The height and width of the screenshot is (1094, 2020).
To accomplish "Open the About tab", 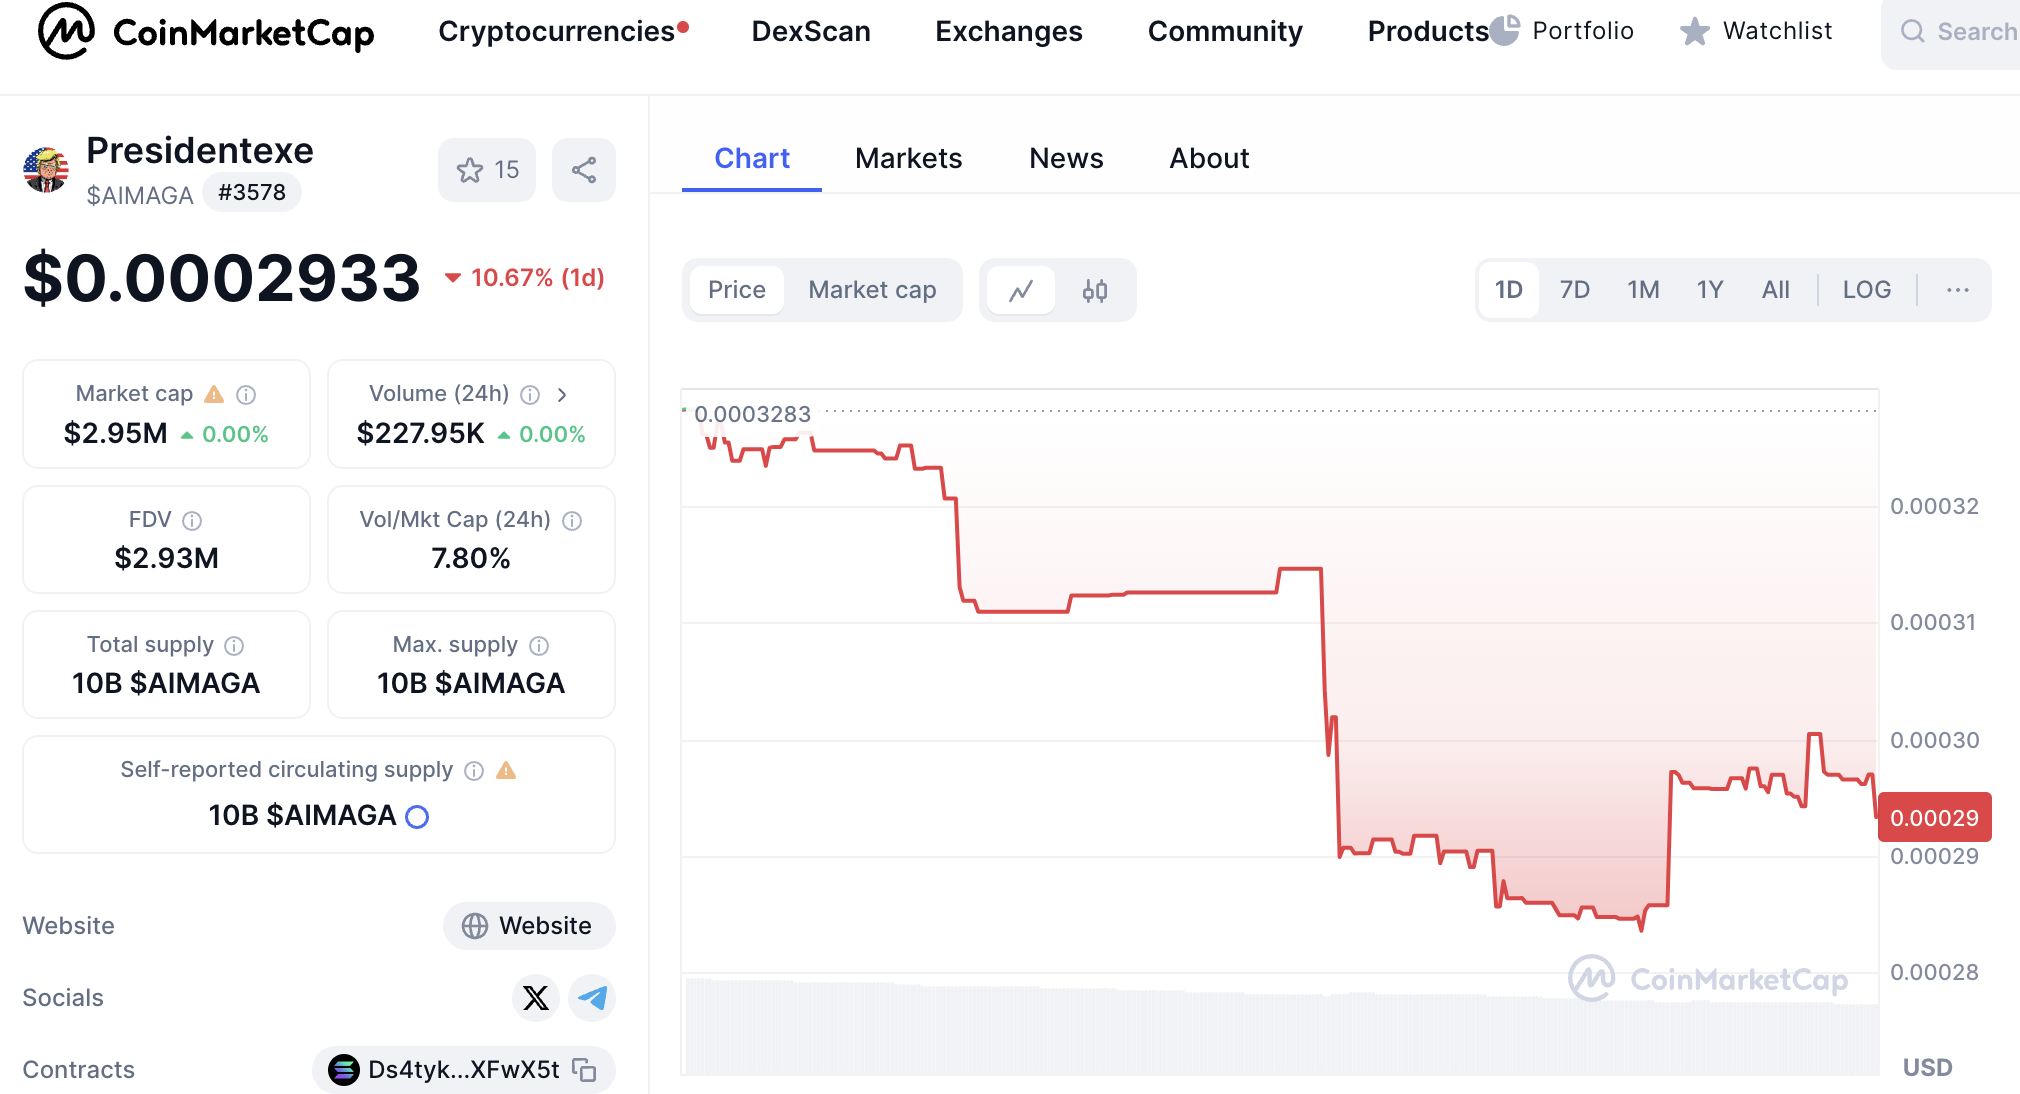I will tap(1209, 158).
